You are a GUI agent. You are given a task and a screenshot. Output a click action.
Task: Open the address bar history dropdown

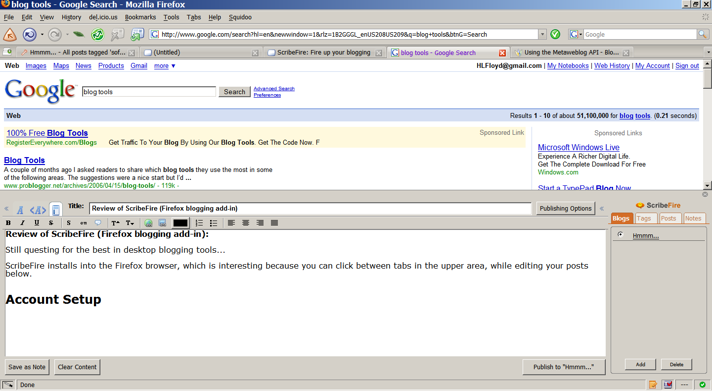click(542, 35)
